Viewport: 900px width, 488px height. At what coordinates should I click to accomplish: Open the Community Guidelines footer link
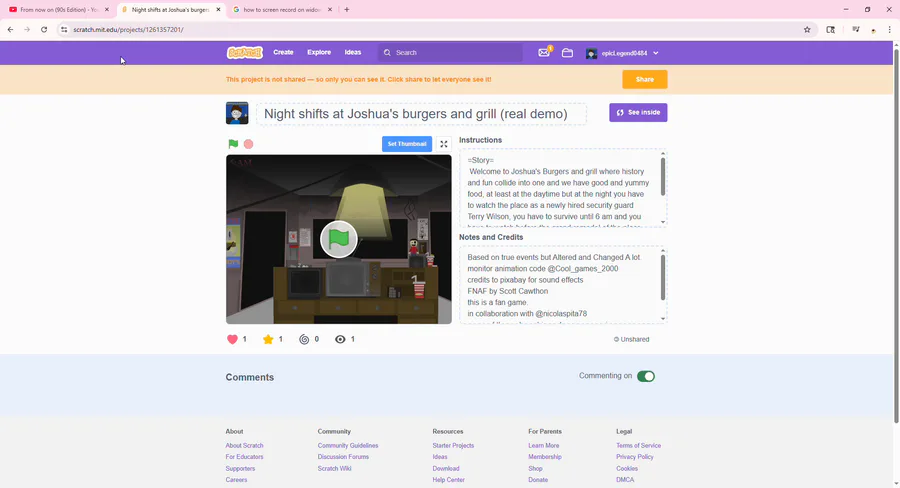pos(348,446)
